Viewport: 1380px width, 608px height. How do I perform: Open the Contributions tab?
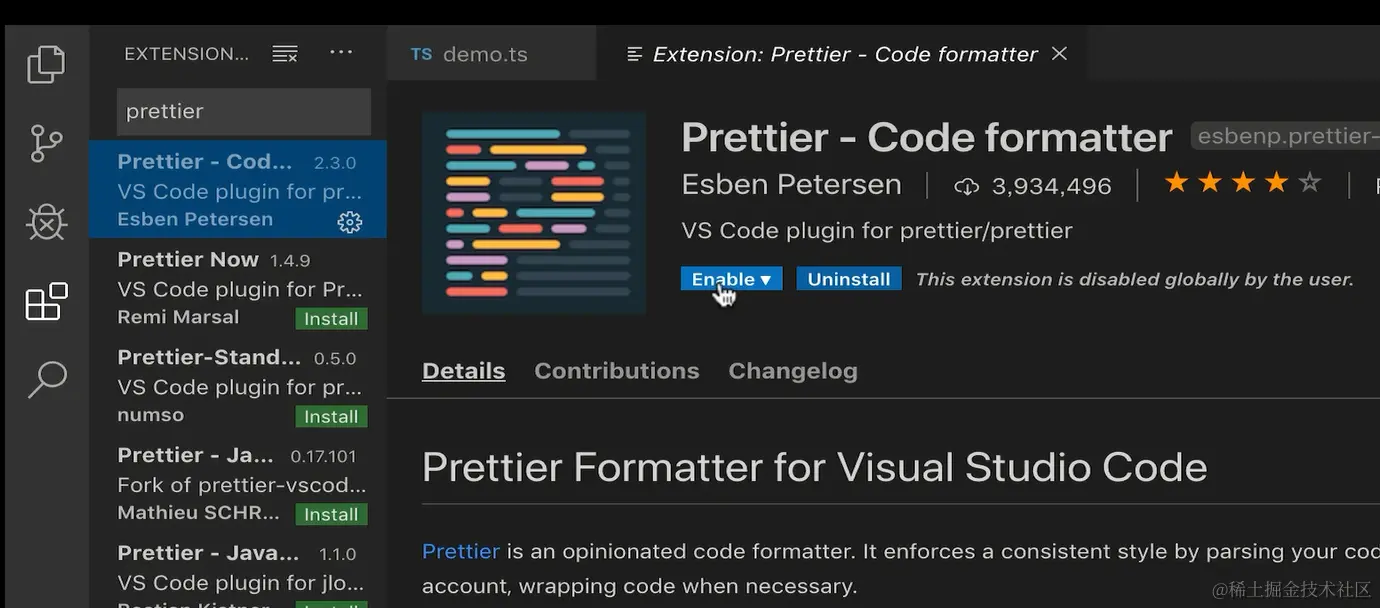(x=616, y=371)
